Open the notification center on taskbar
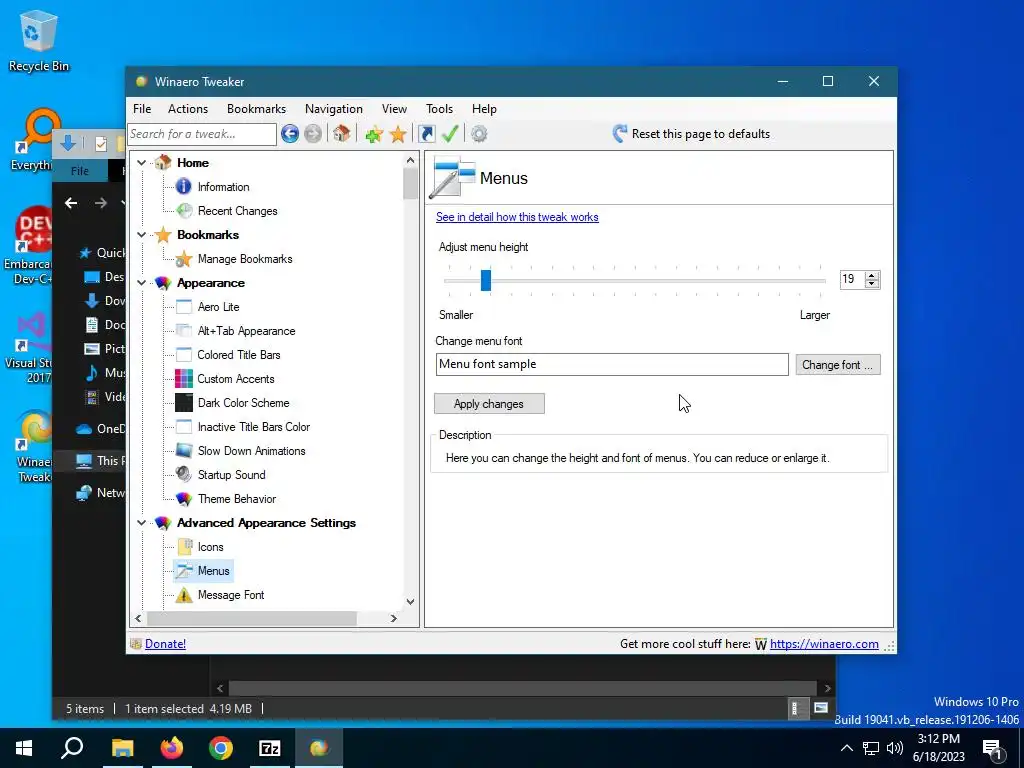Image resolution: width=1024 pixels, height=768 pixels. point(992,748)
